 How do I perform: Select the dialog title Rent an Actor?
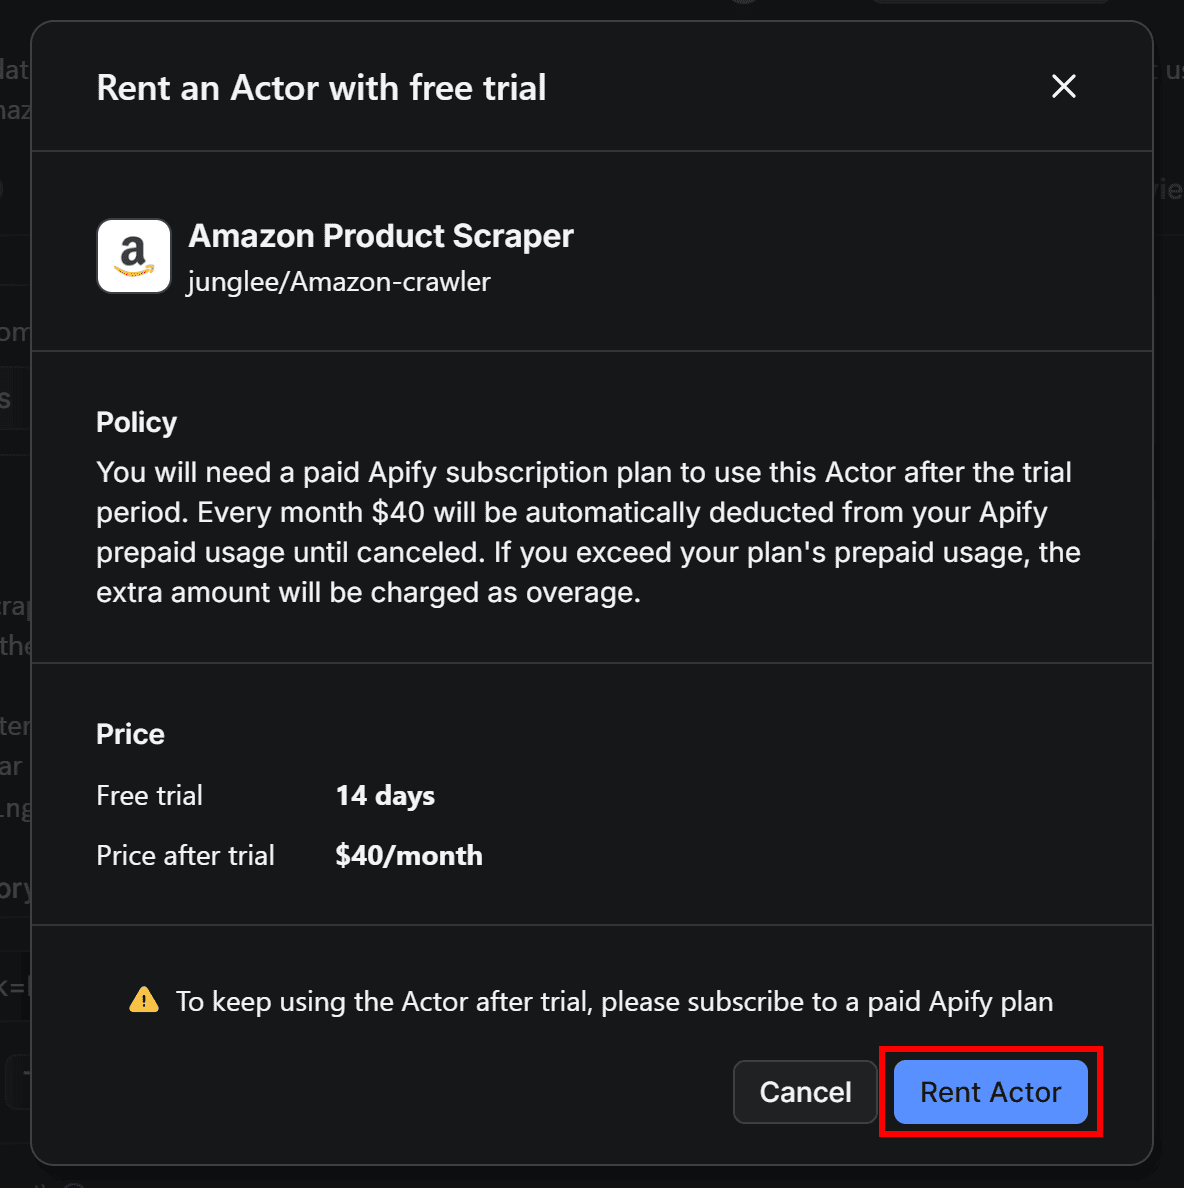click(321, 88)
